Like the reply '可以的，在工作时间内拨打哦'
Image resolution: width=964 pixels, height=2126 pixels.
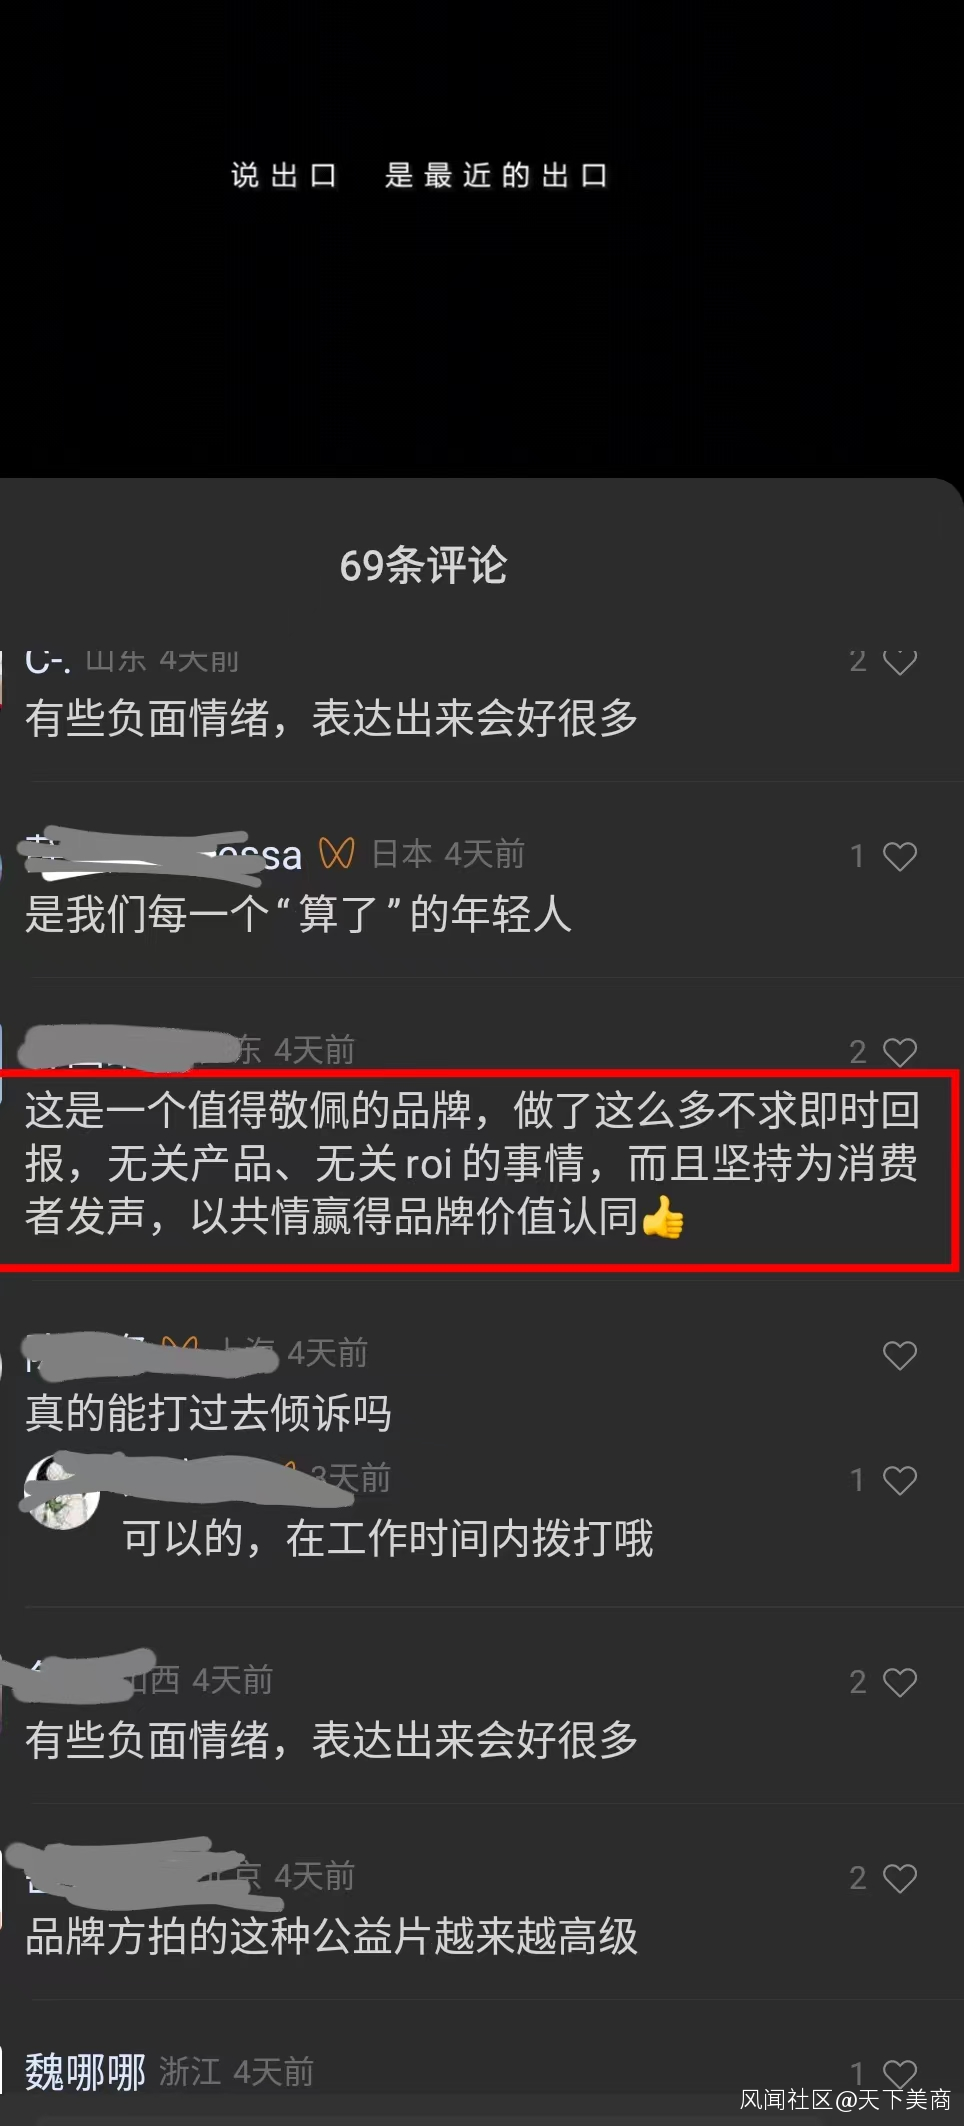tap(899, 1480)
